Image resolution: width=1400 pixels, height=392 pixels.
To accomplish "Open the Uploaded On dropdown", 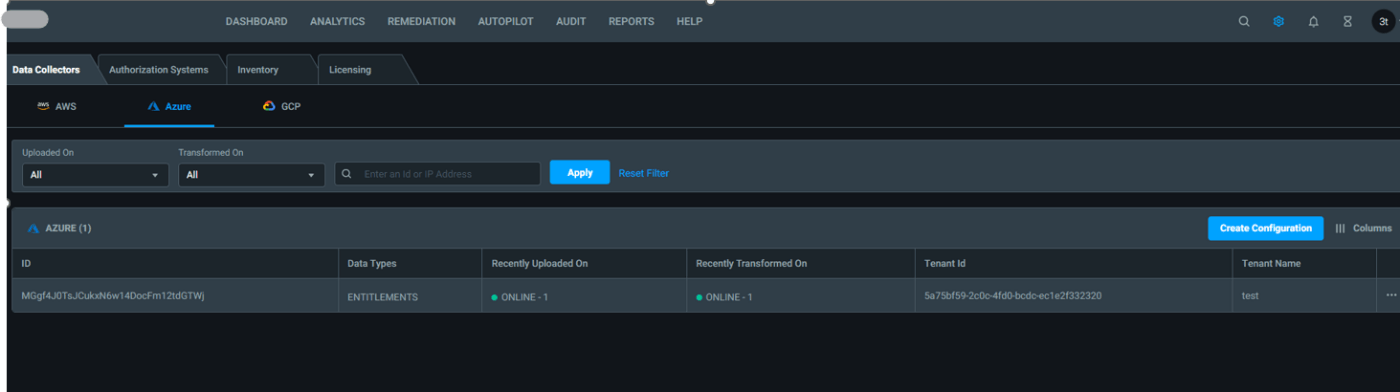I will point(95,174).
